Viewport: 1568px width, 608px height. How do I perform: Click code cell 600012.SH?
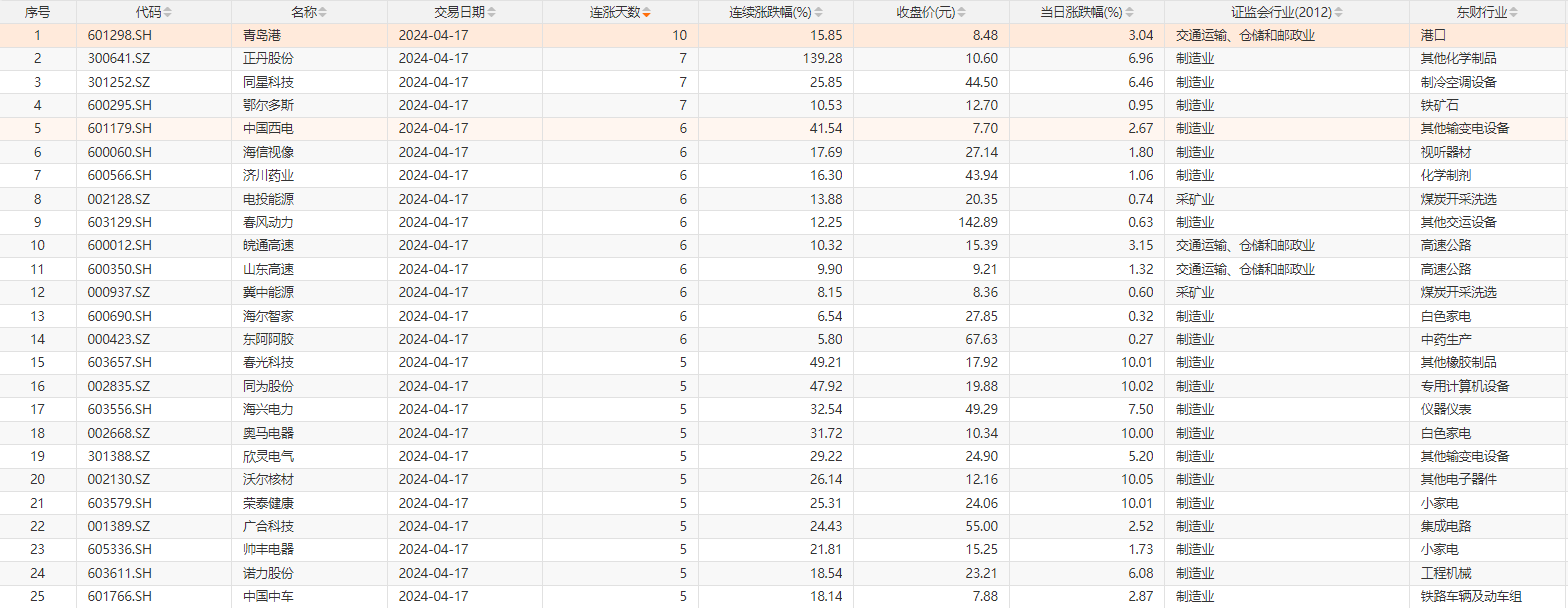pyautogui.click(x=154, y=246)
